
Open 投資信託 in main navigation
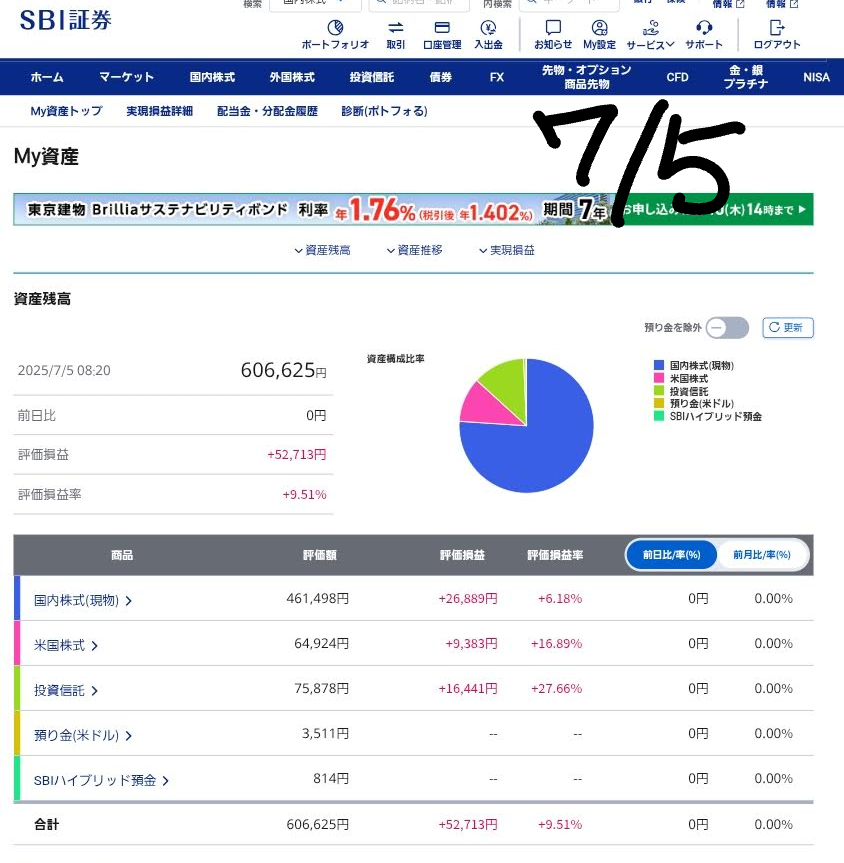click(372, 77)
